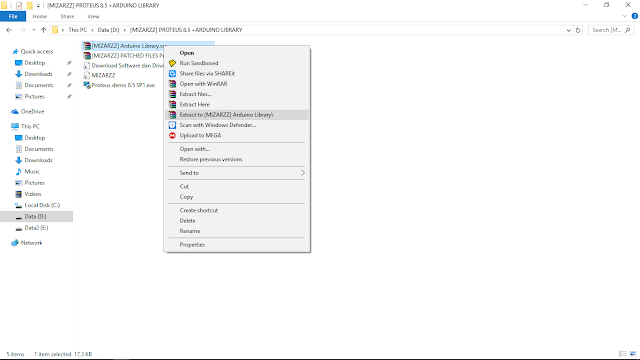Click the Quick access star icon

(16, 51)
